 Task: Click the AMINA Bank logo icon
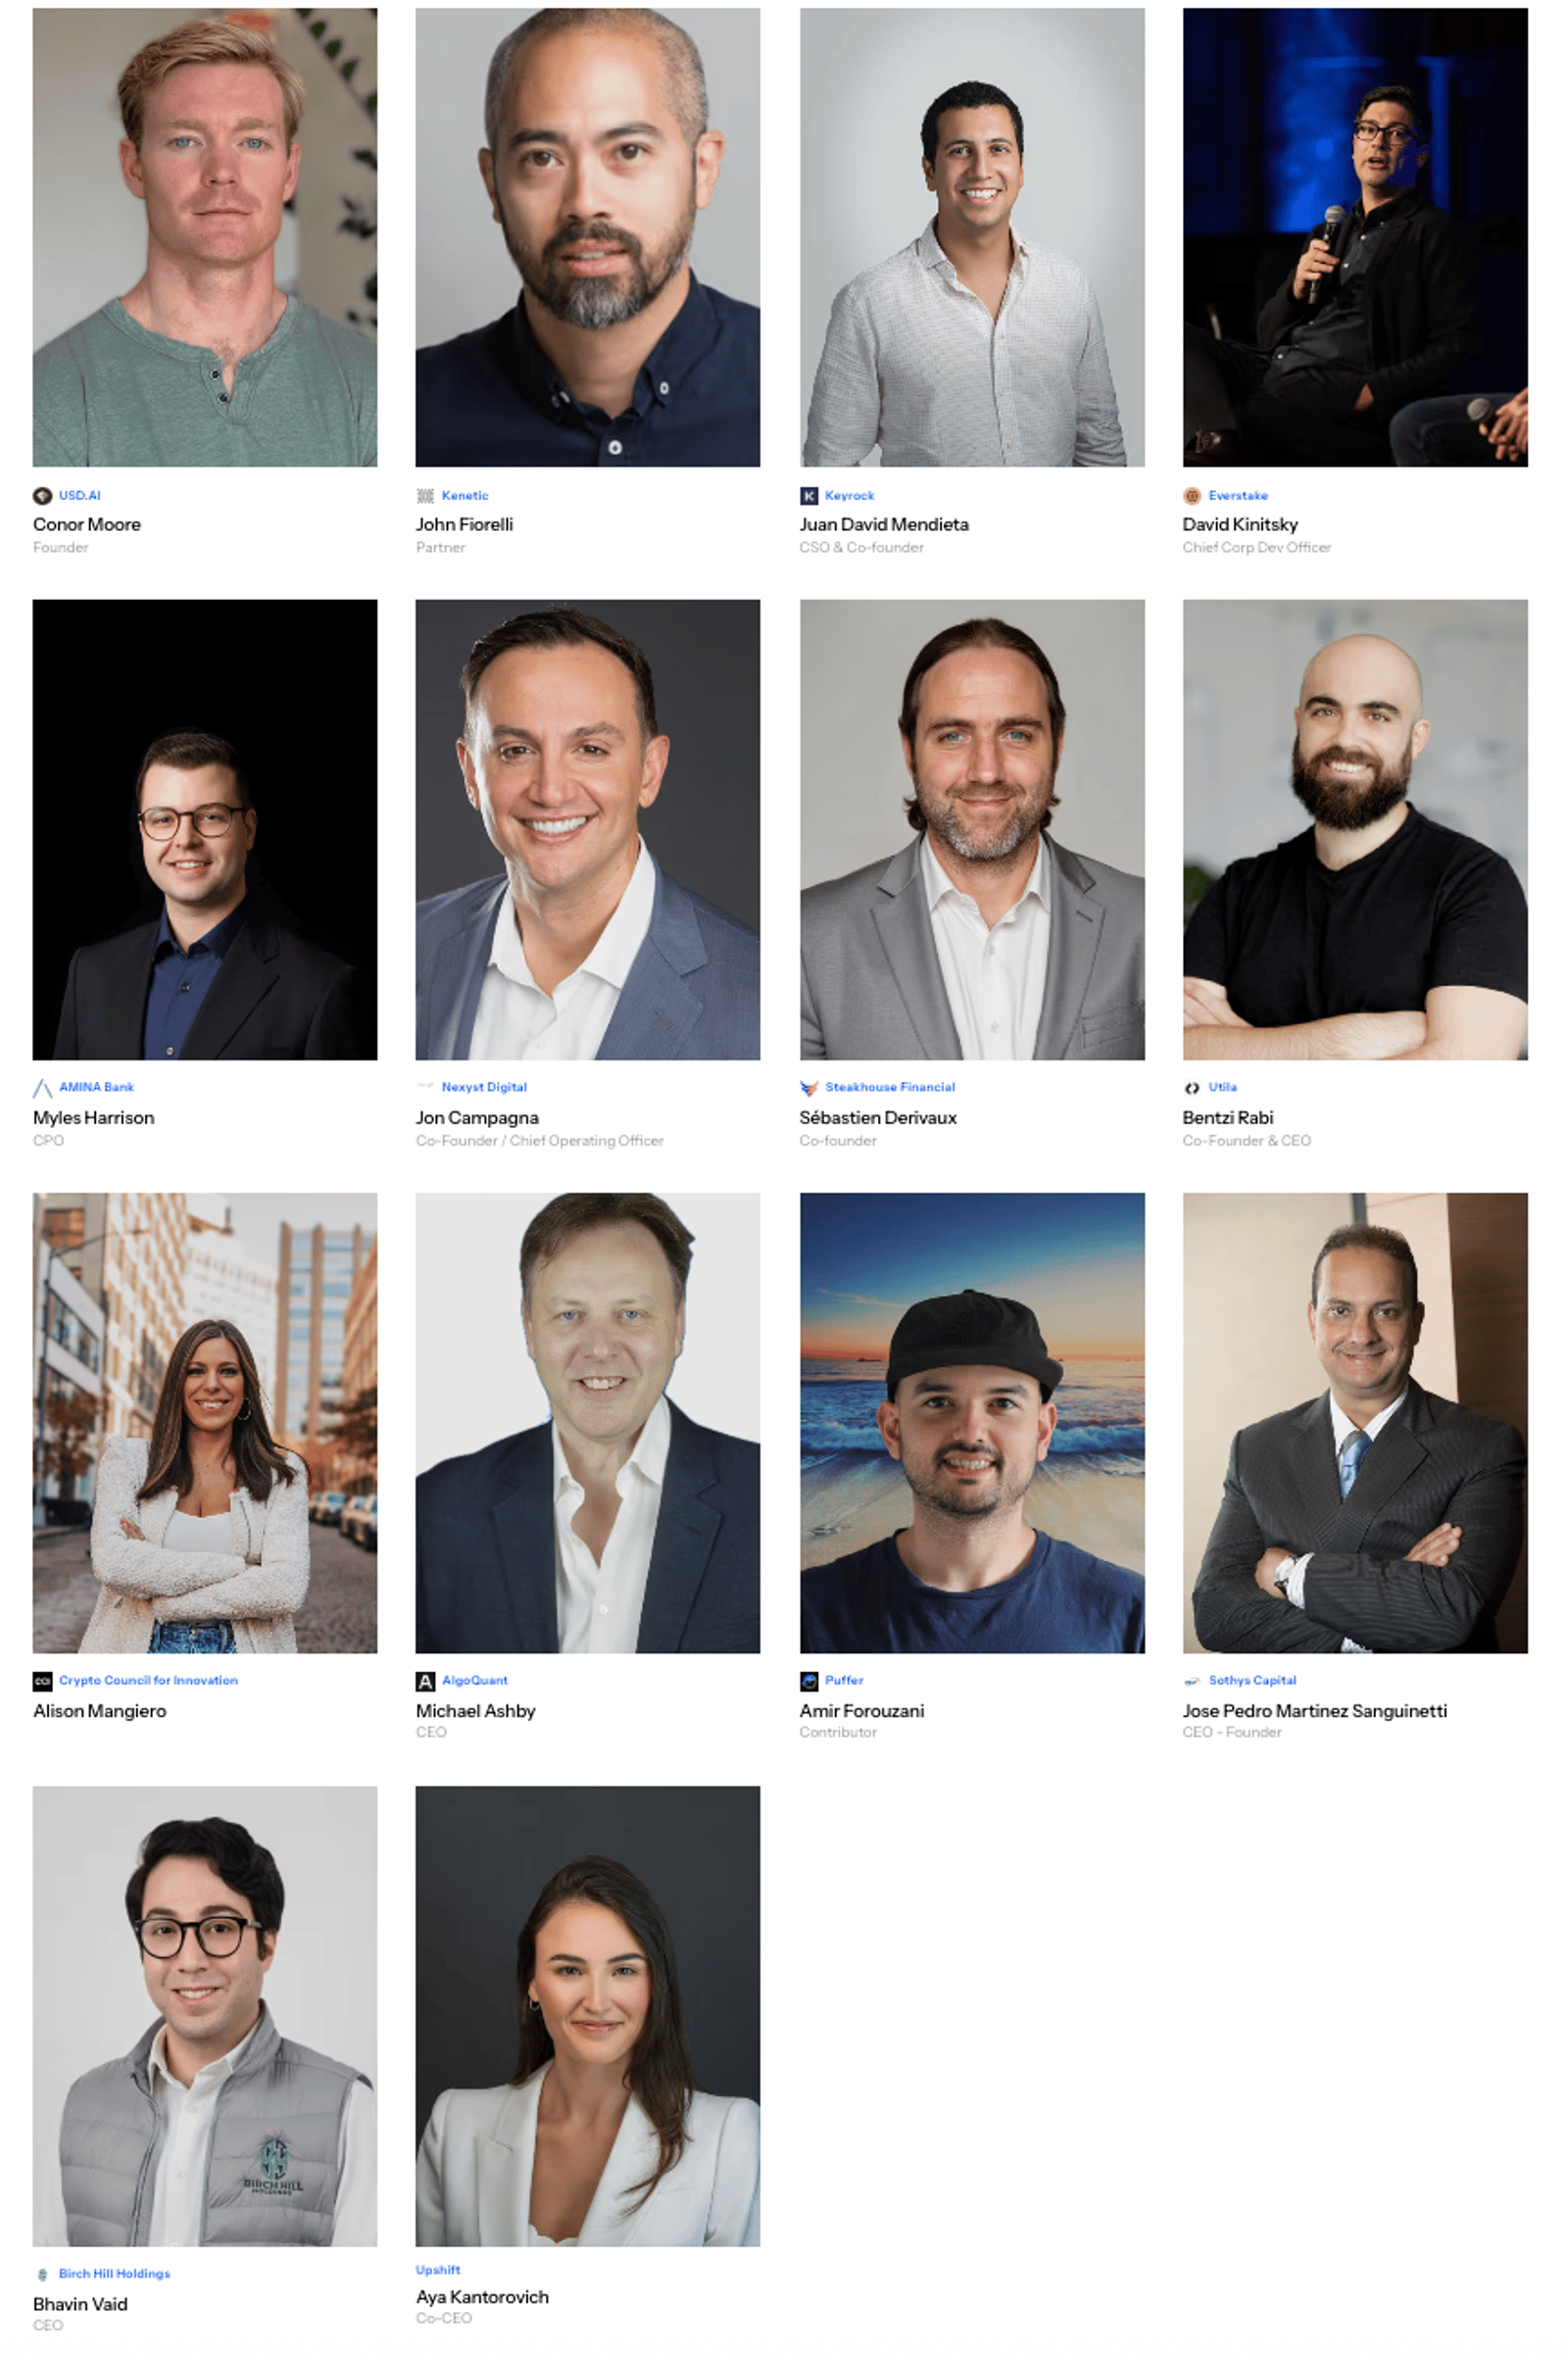click(42, 1088)
